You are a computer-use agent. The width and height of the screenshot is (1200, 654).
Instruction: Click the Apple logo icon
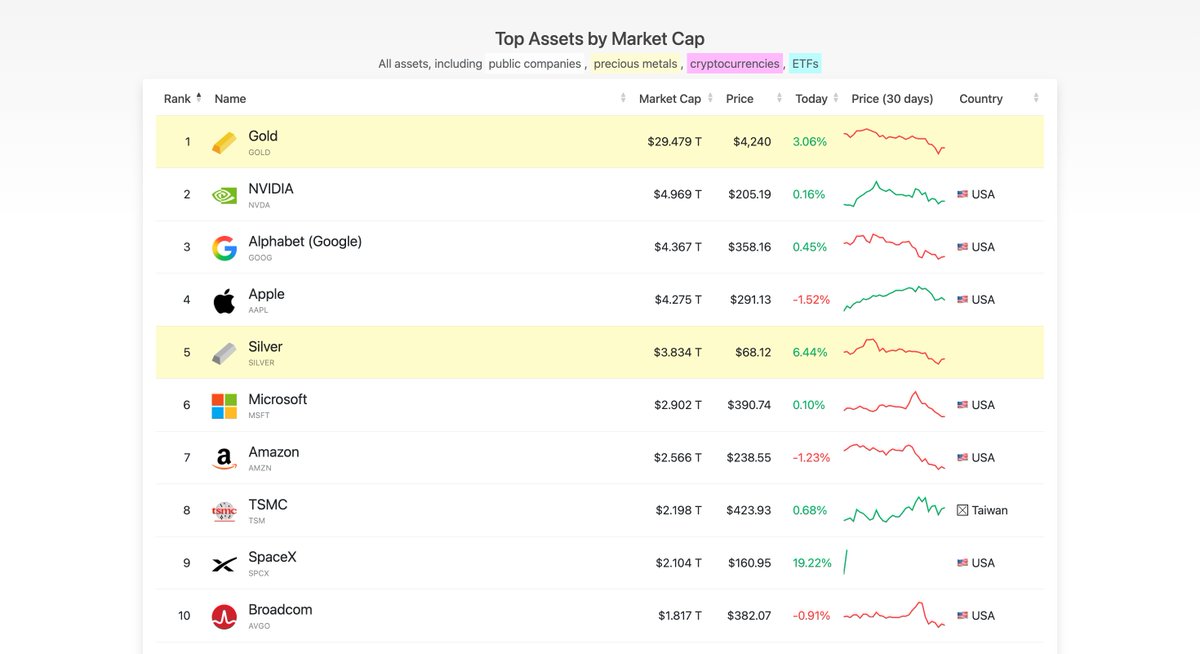(224, 301)
